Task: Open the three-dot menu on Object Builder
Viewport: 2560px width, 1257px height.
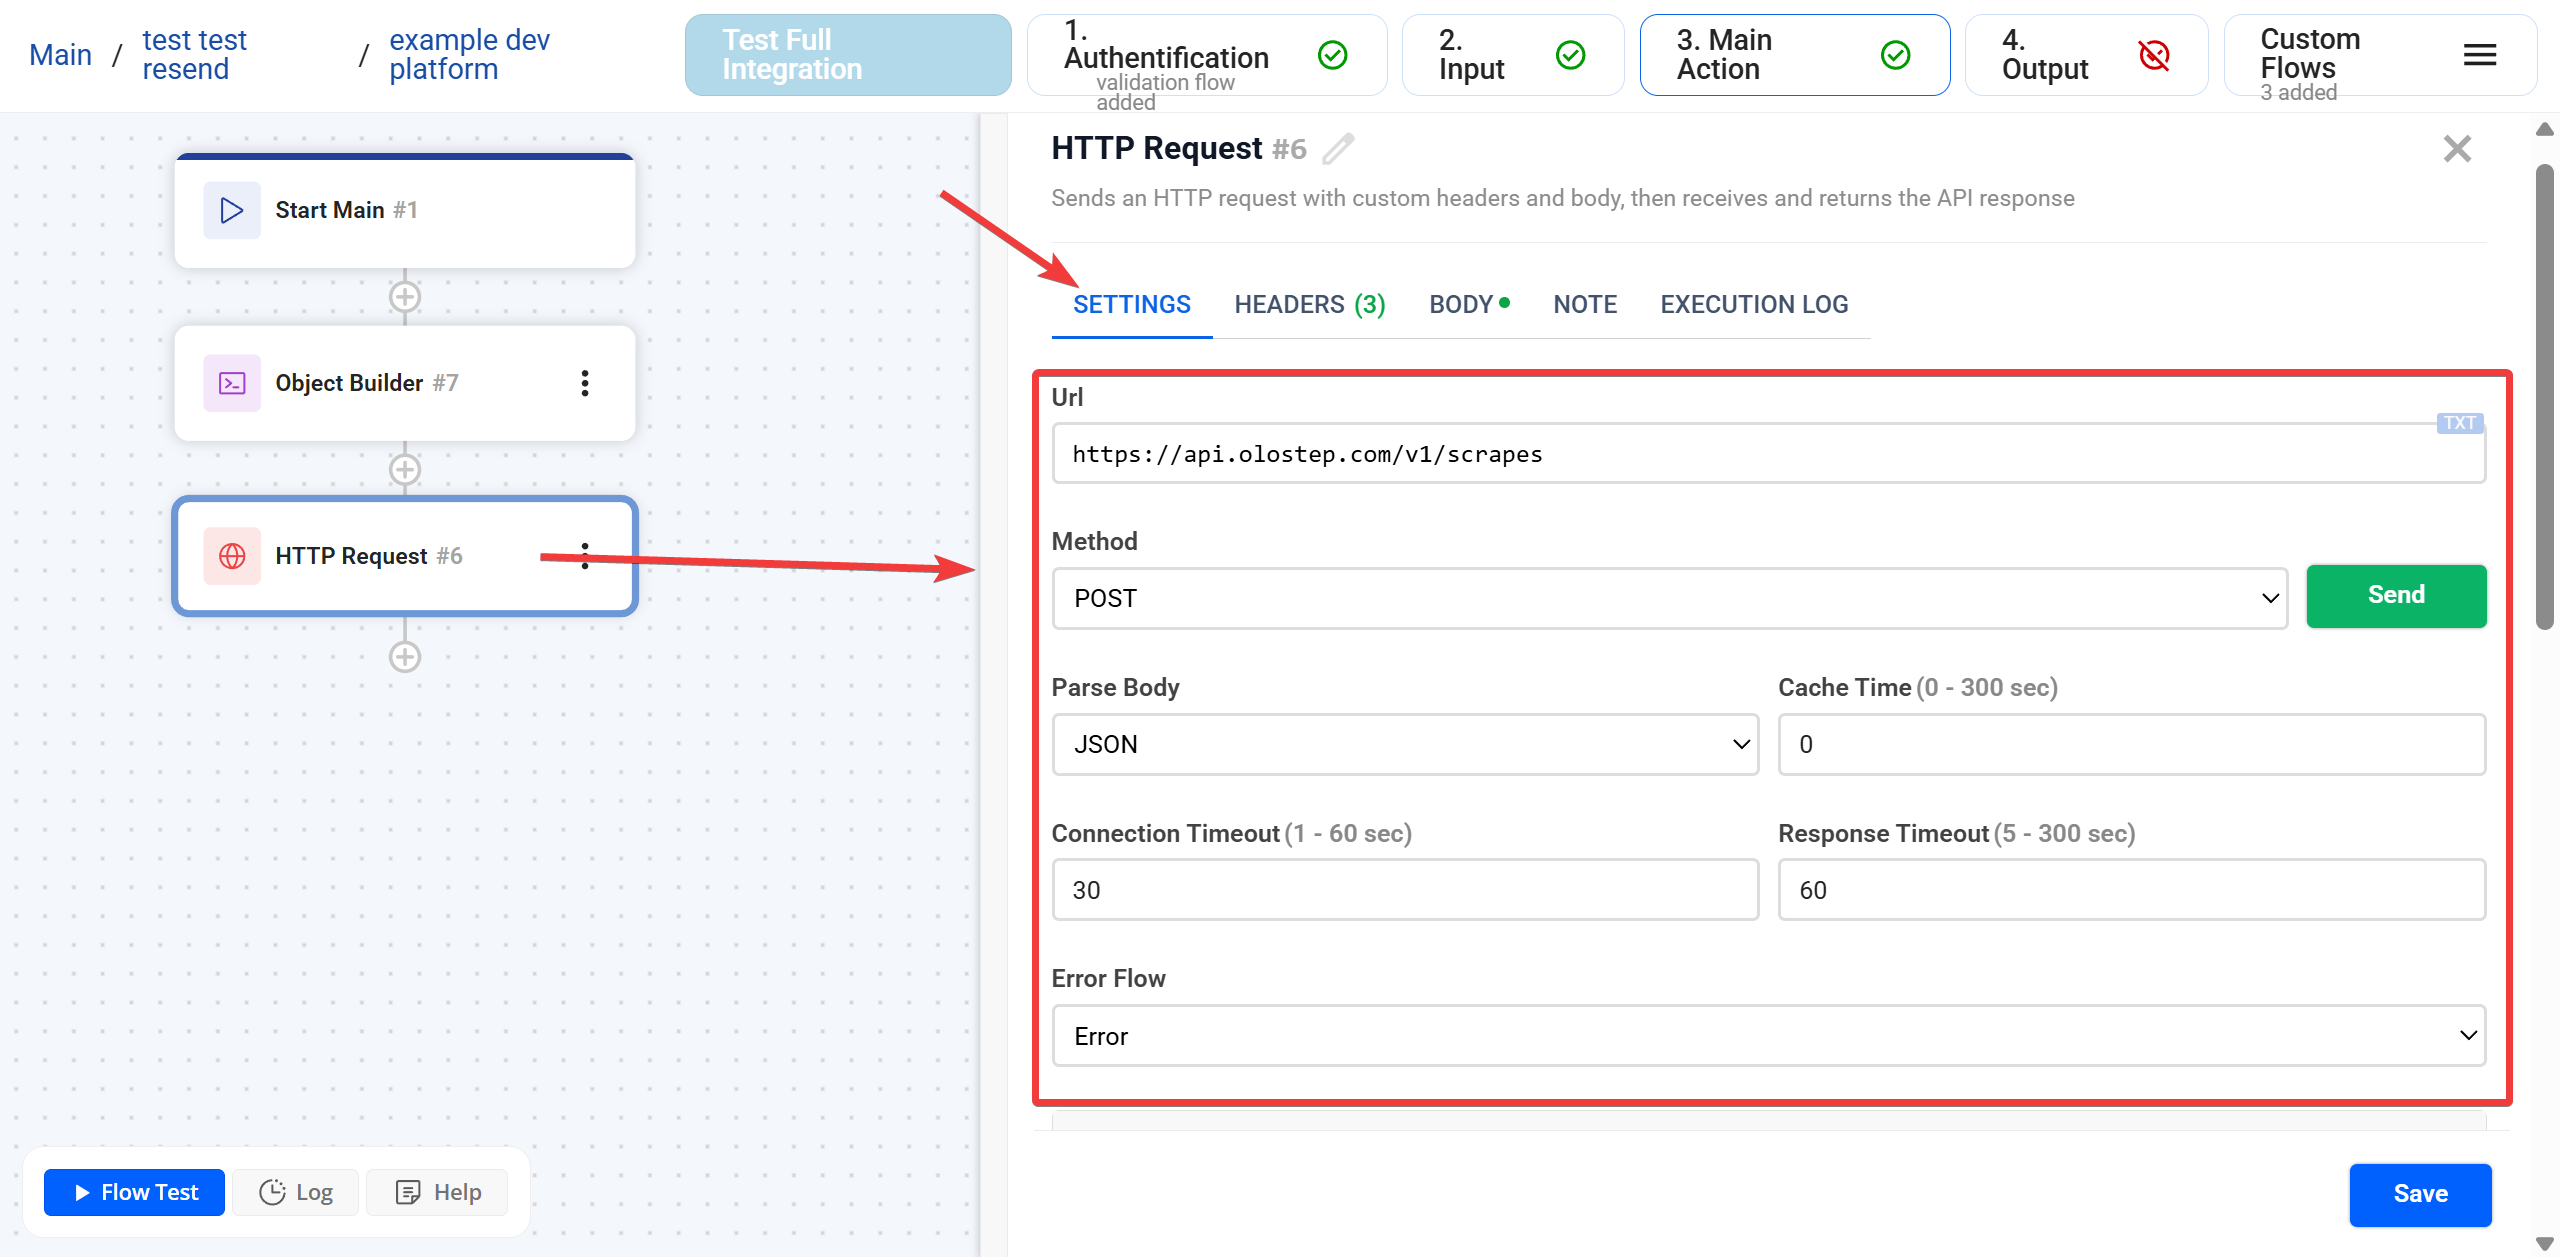Action: pyautogui.click(x=585, y=382)
